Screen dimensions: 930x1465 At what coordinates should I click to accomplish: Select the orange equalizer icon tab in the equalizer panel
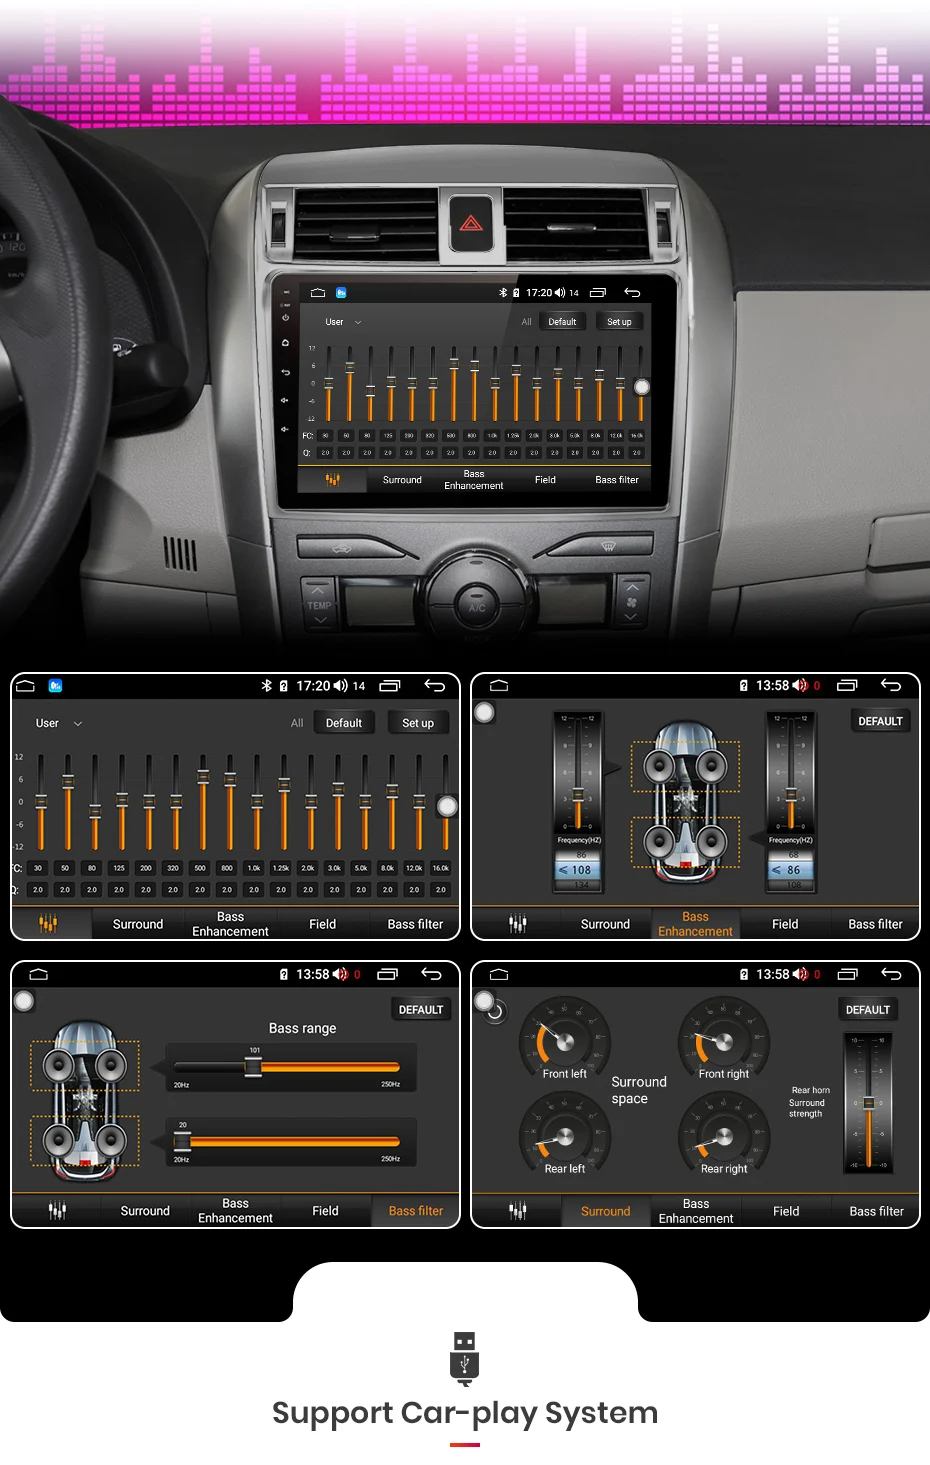pos(48,924)
